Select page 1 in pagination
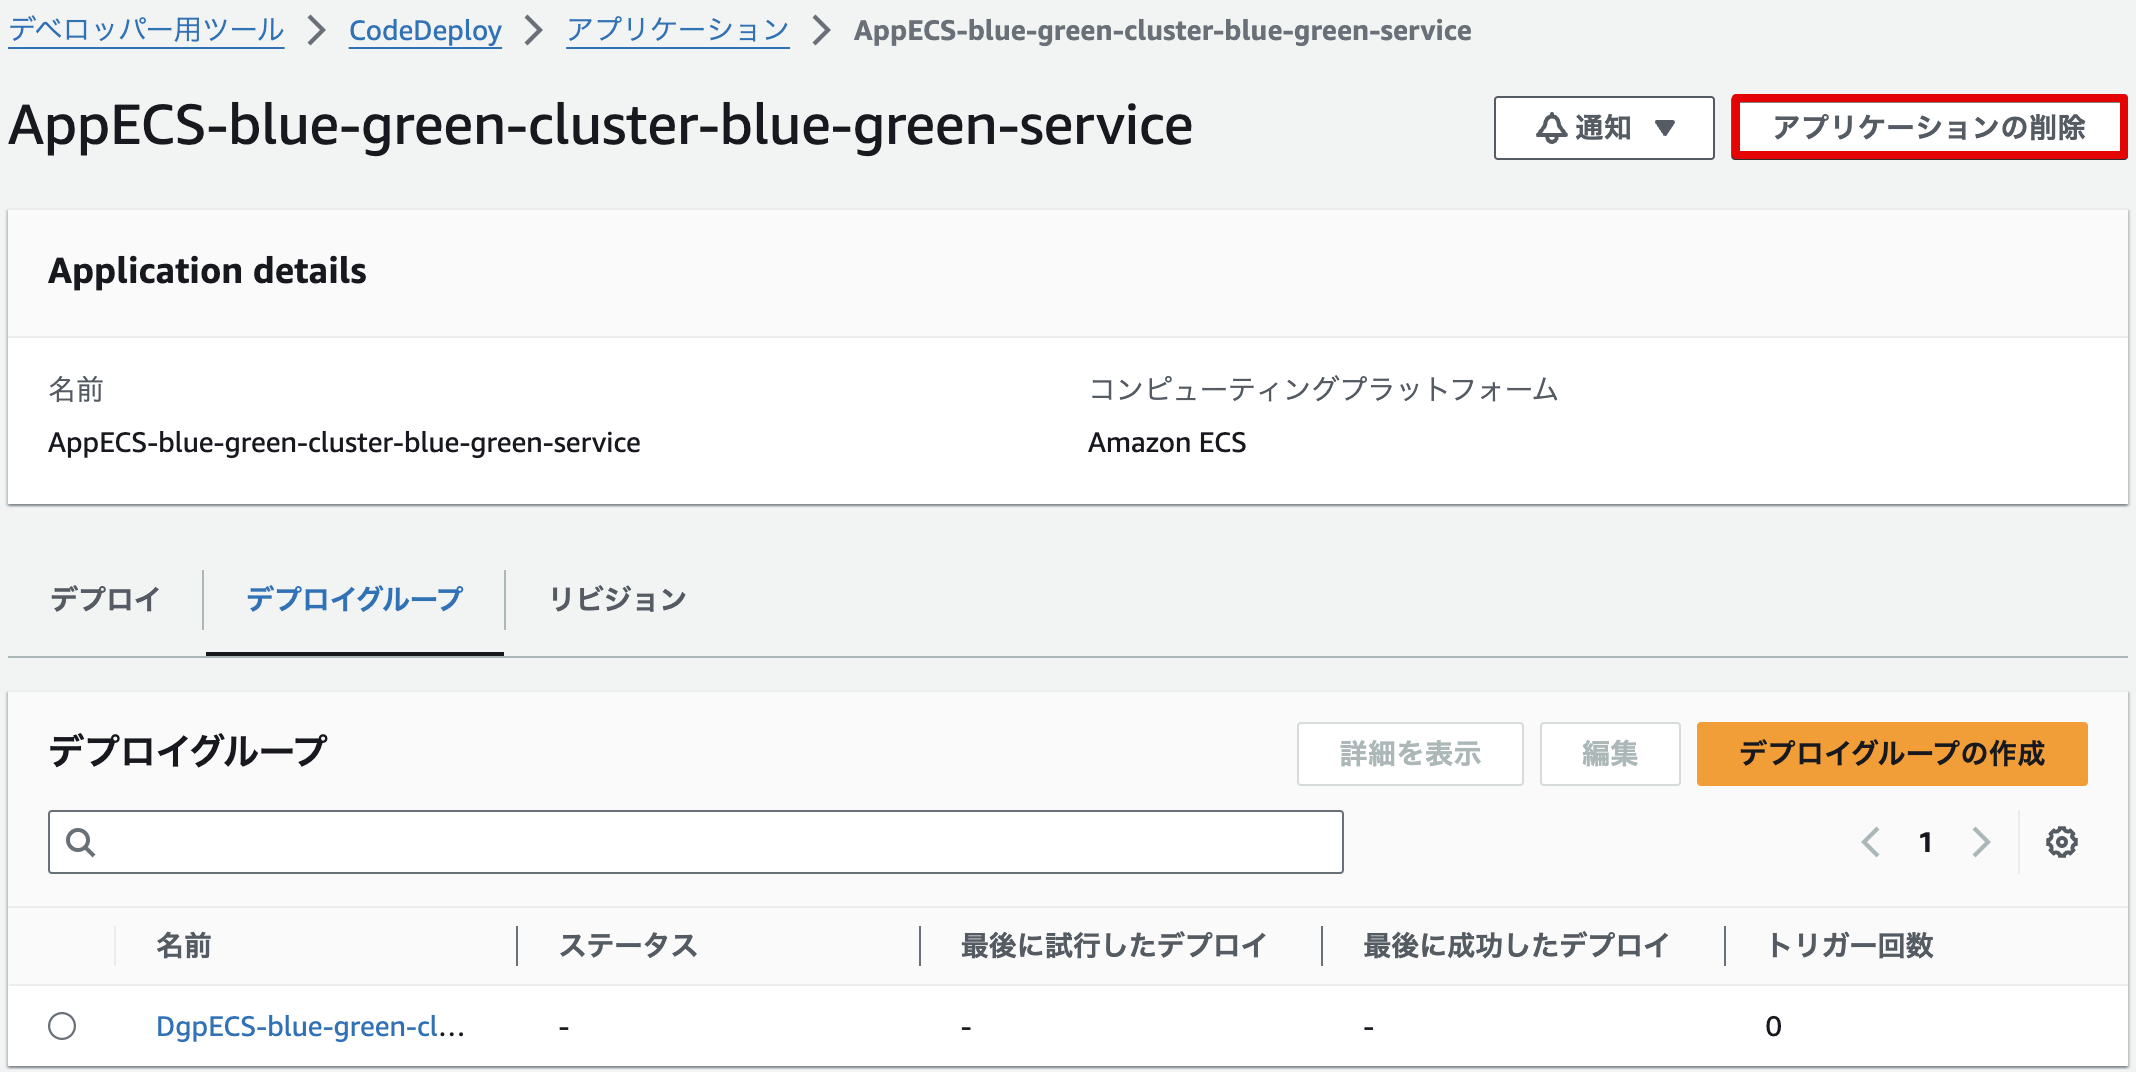 point(1926,842)
